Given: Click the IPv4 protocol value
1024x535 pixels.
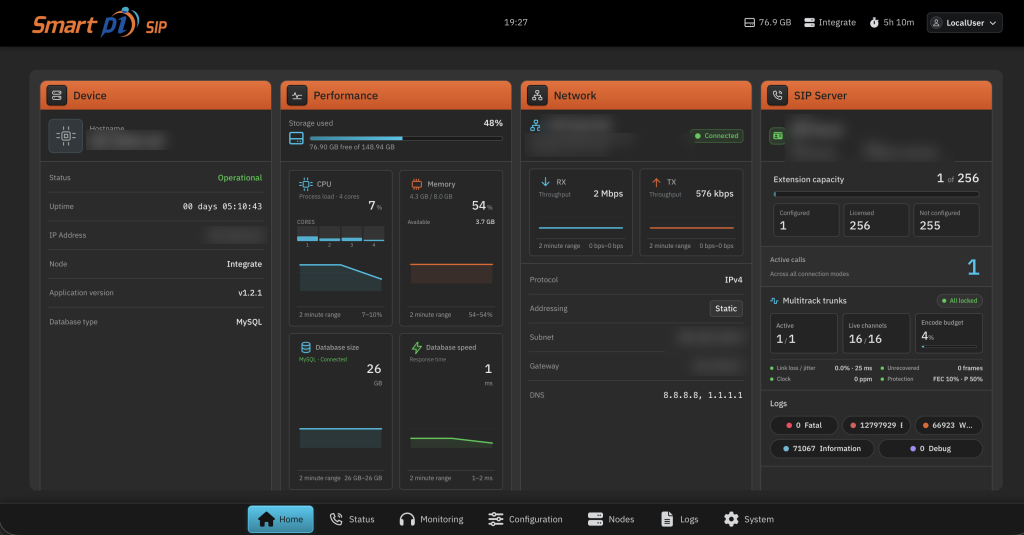Looking at the screenshot, I should click(x=733, y=280).
